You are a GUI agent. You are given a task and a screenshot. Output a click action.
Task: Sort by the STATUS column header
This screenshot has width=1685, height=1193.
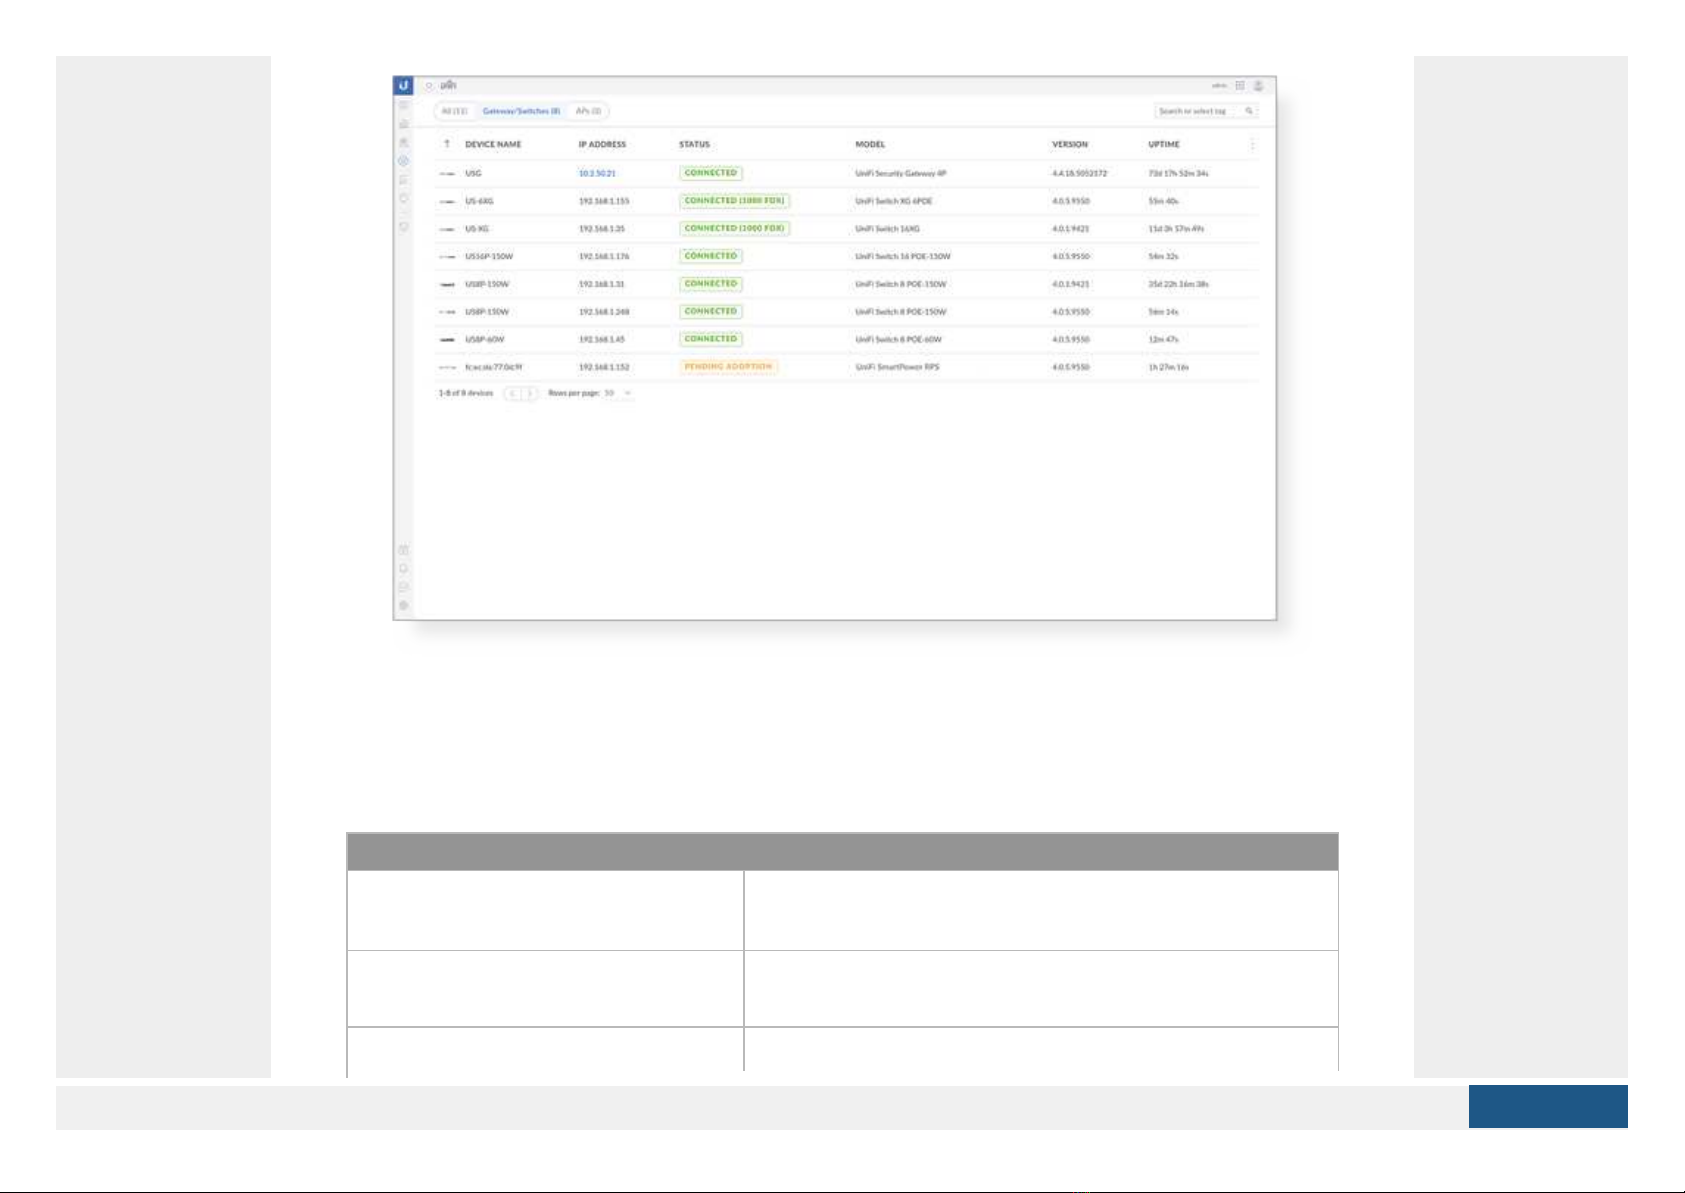[694, 145]
